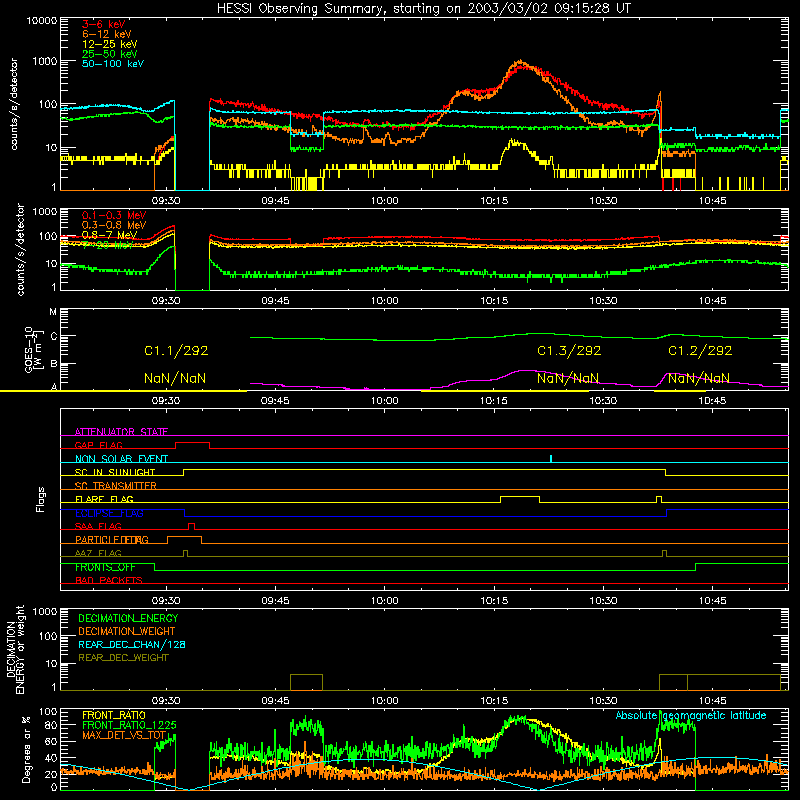Click the HESSI Observing Summary title
The width and height of the screenshot is (800, 800).
coord(423,8)
